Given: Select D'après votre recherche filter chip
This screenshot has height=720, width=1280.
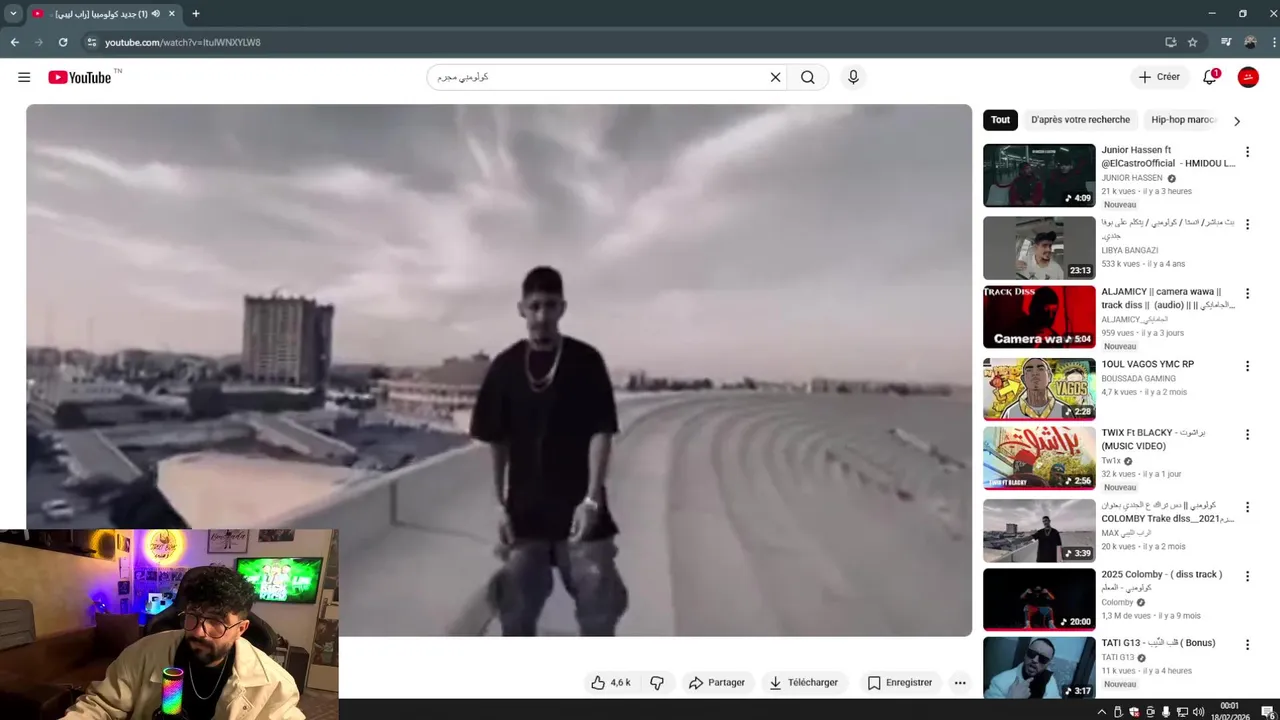Looking at the screenshot, I should coord(1080,120).
